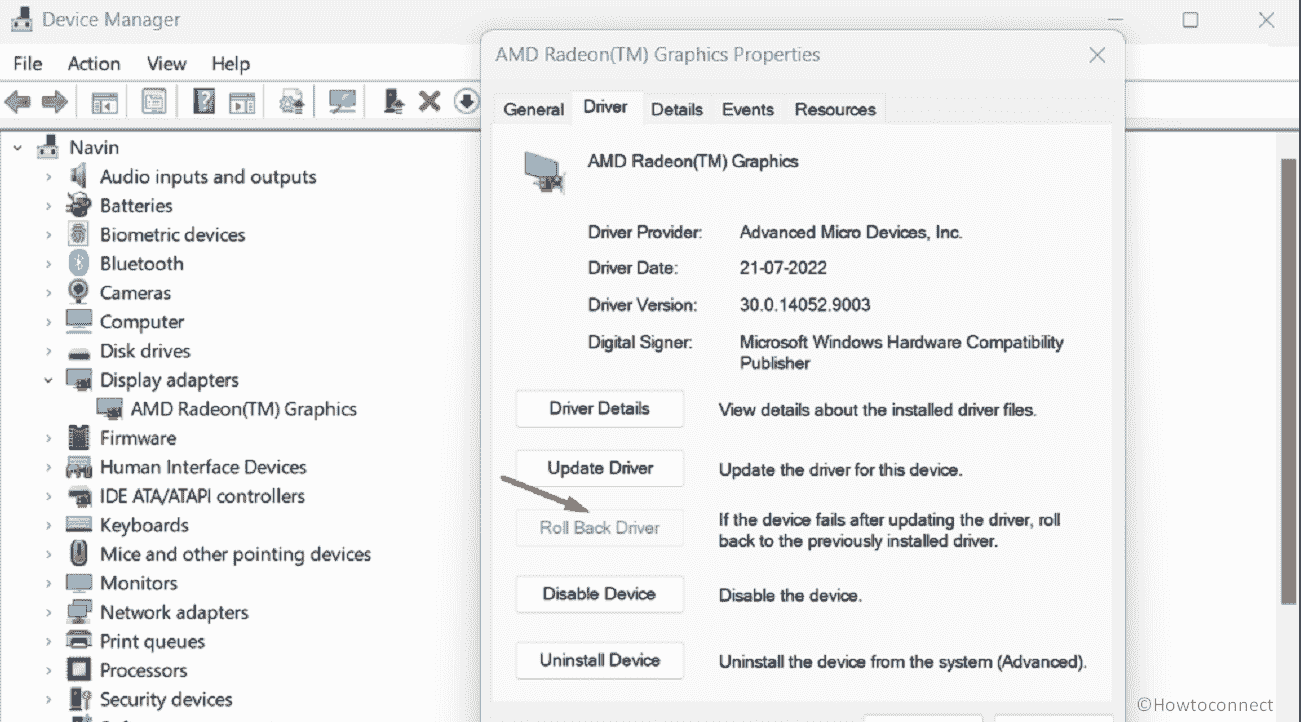
Task: Click the Monitors category icon
Action: (x=79, y=583)
